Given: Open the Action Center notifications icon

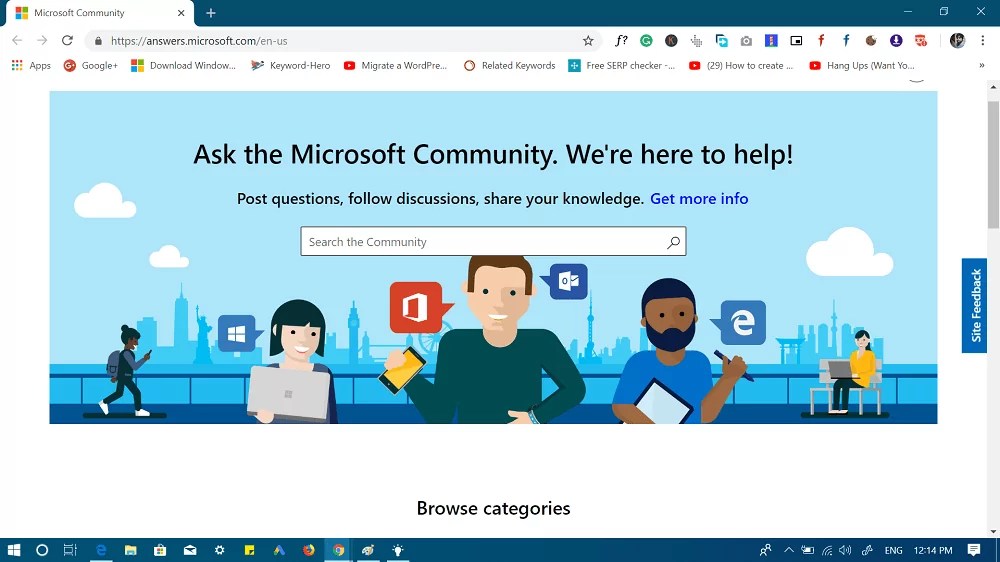Looking at the screenshot, I should 974,550.
